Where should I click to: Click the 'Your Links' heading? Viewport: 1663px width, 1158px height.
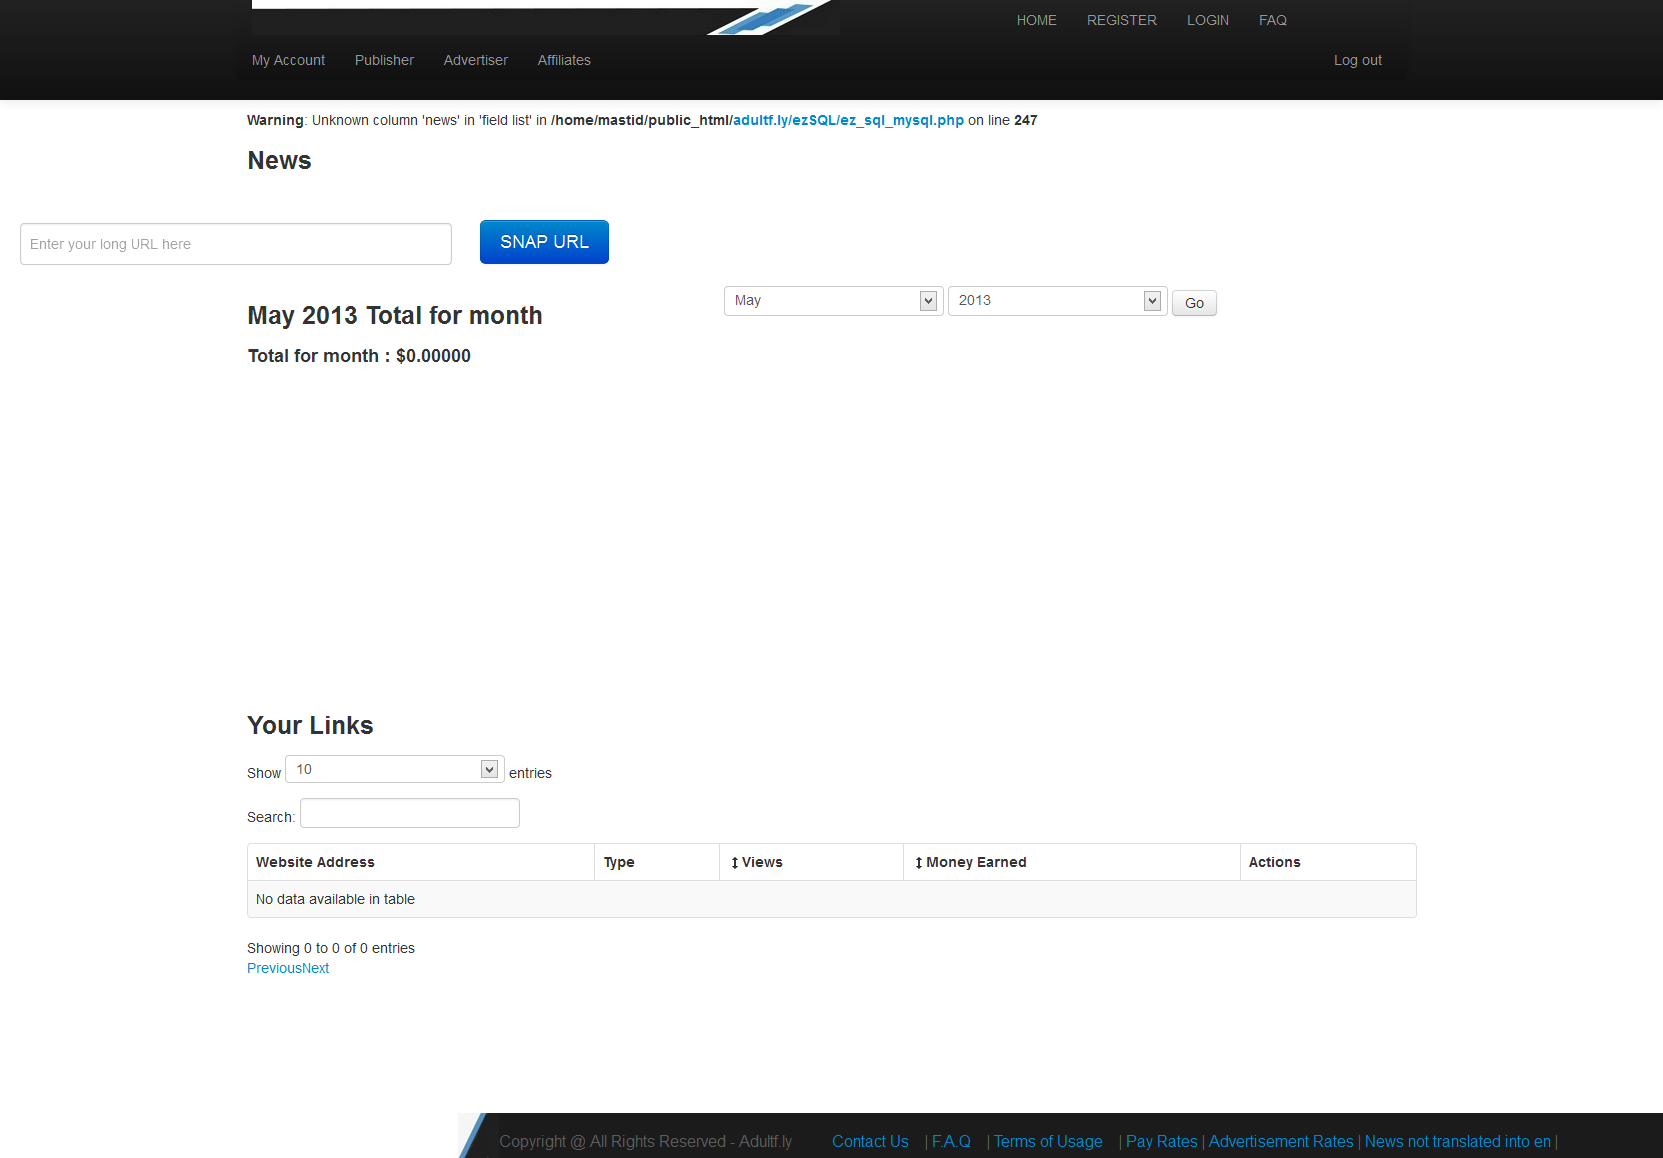coord(310,725)
